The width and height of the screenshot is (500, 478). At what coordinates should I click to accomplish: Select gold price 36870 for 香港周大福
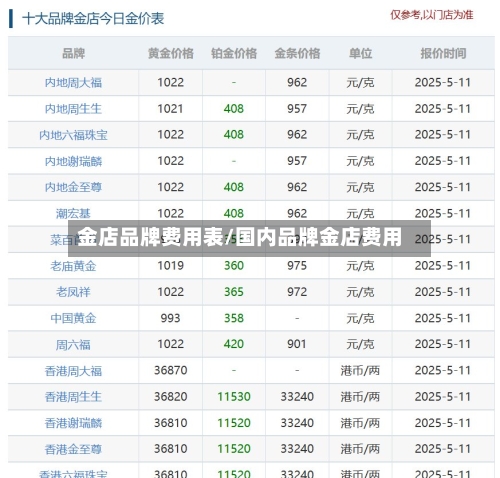point(170,370)
